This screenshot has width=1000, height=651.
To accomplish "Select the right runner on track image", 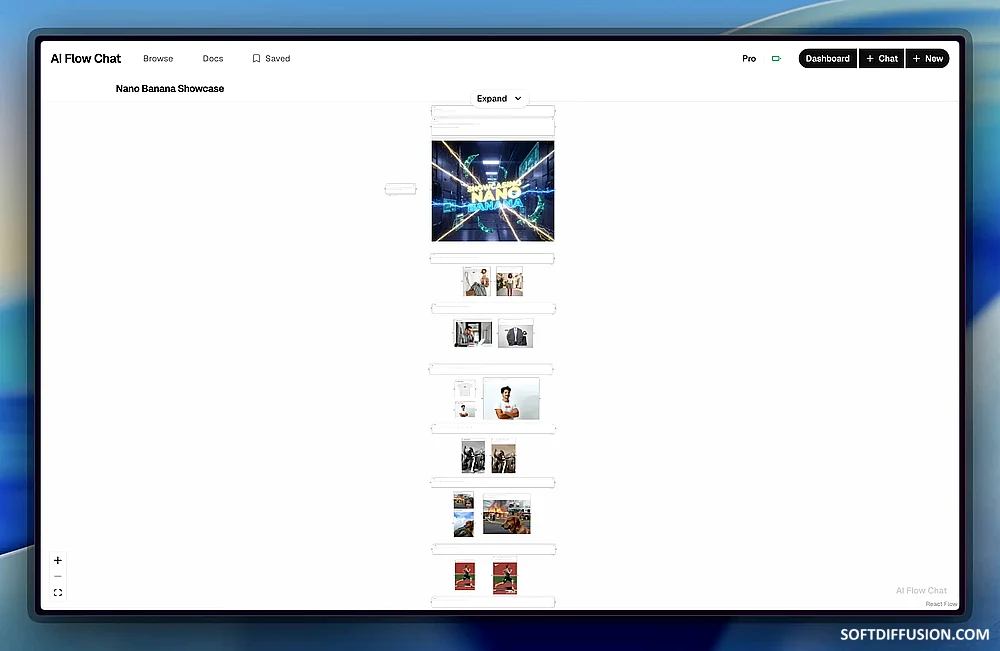I will [x=505, y=576].
